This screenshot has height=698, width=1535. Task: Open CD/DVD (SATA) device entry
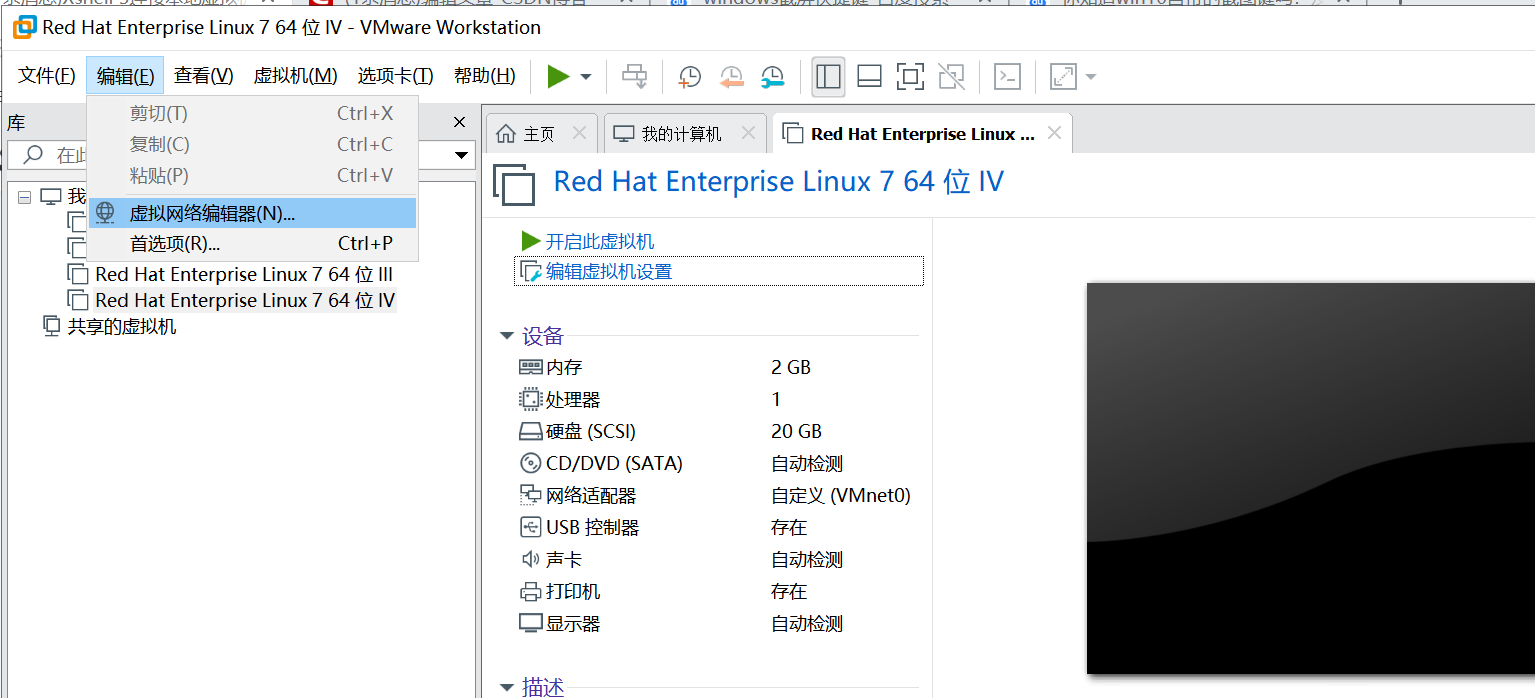[614, 463]
